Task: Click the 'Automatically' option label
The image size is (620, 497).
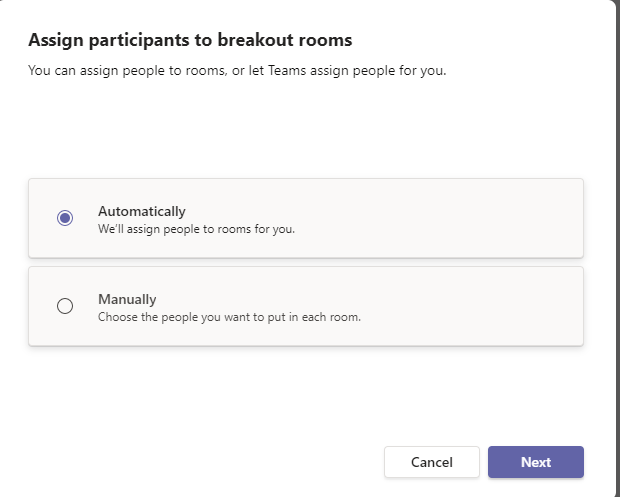Action: (141, 211)
